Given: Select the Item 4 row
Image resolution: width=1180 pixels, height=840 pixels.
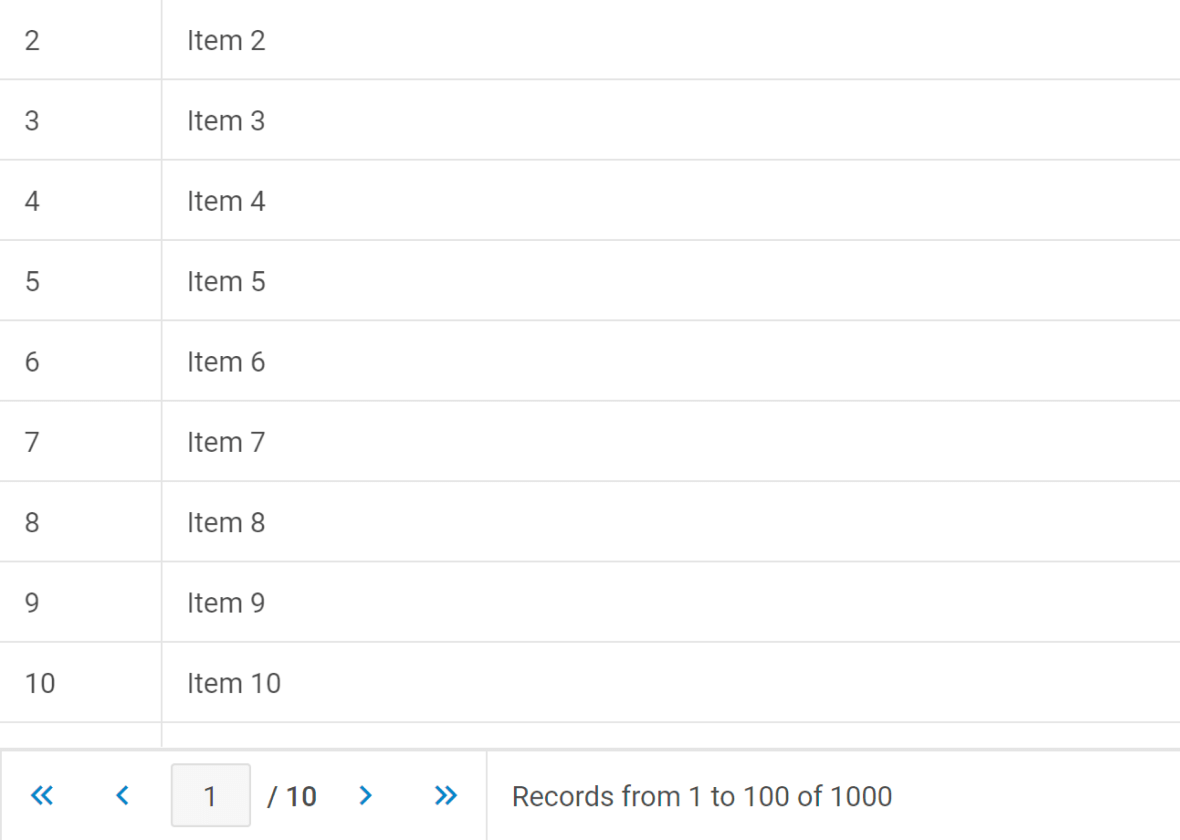Looking at the screenshot, I should 590,201.
